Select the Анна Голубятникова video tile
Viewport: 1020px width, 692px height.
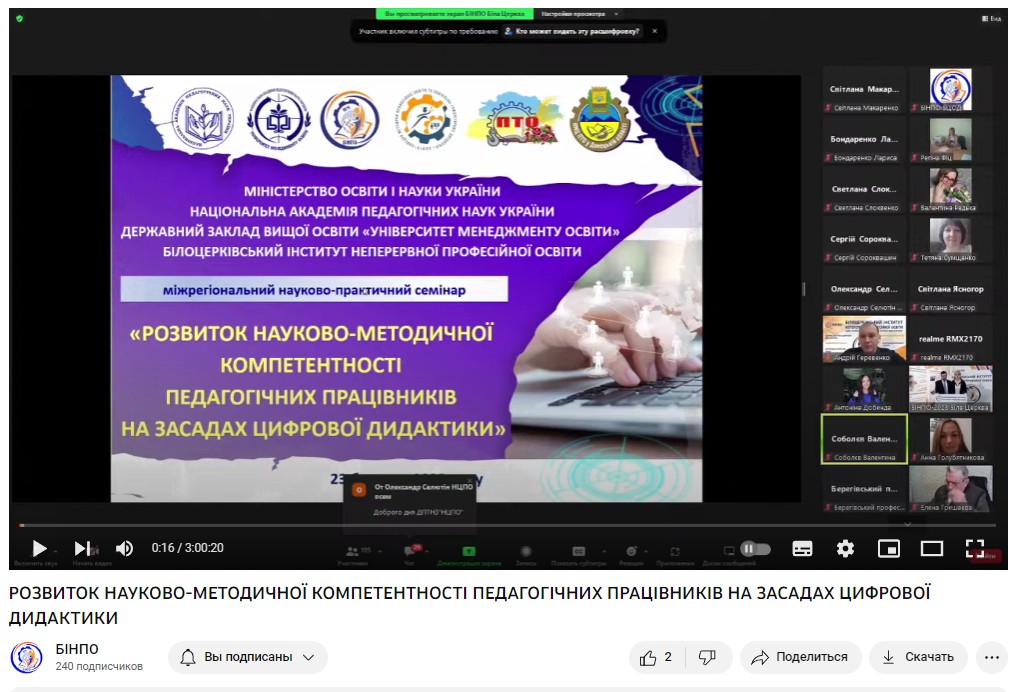click(x=950, y=439)
